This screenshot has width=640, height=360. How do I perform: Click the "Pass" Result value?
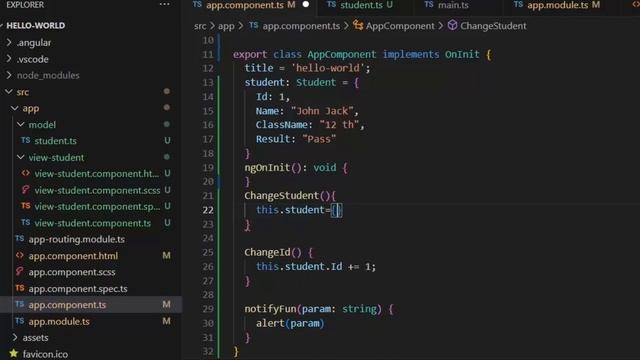(x=319, y=139)
